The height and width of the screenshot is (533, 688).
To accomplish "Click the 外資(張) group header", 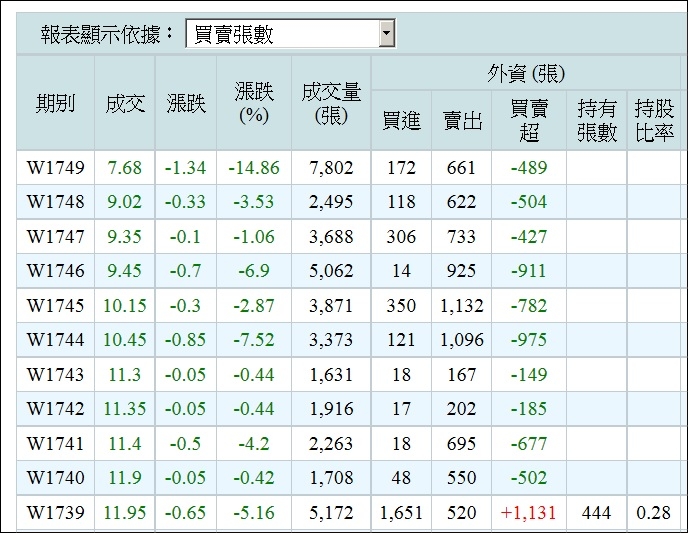I will 526,74.
